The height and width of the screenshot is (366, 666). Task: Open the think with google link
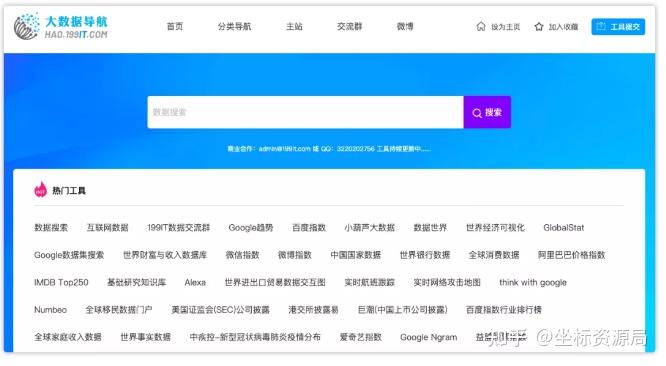coord(533,282)
